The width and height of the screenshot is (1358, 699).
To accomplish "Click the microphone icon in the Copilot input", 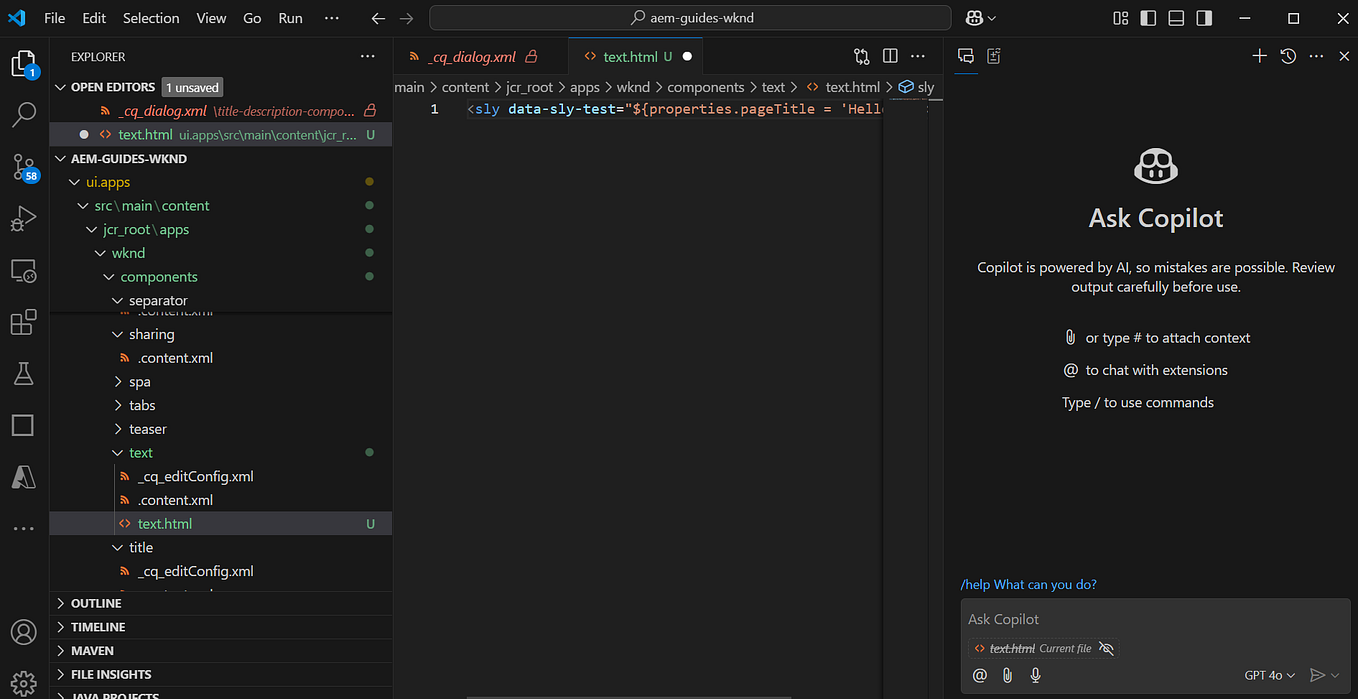I will point(1035,675).
